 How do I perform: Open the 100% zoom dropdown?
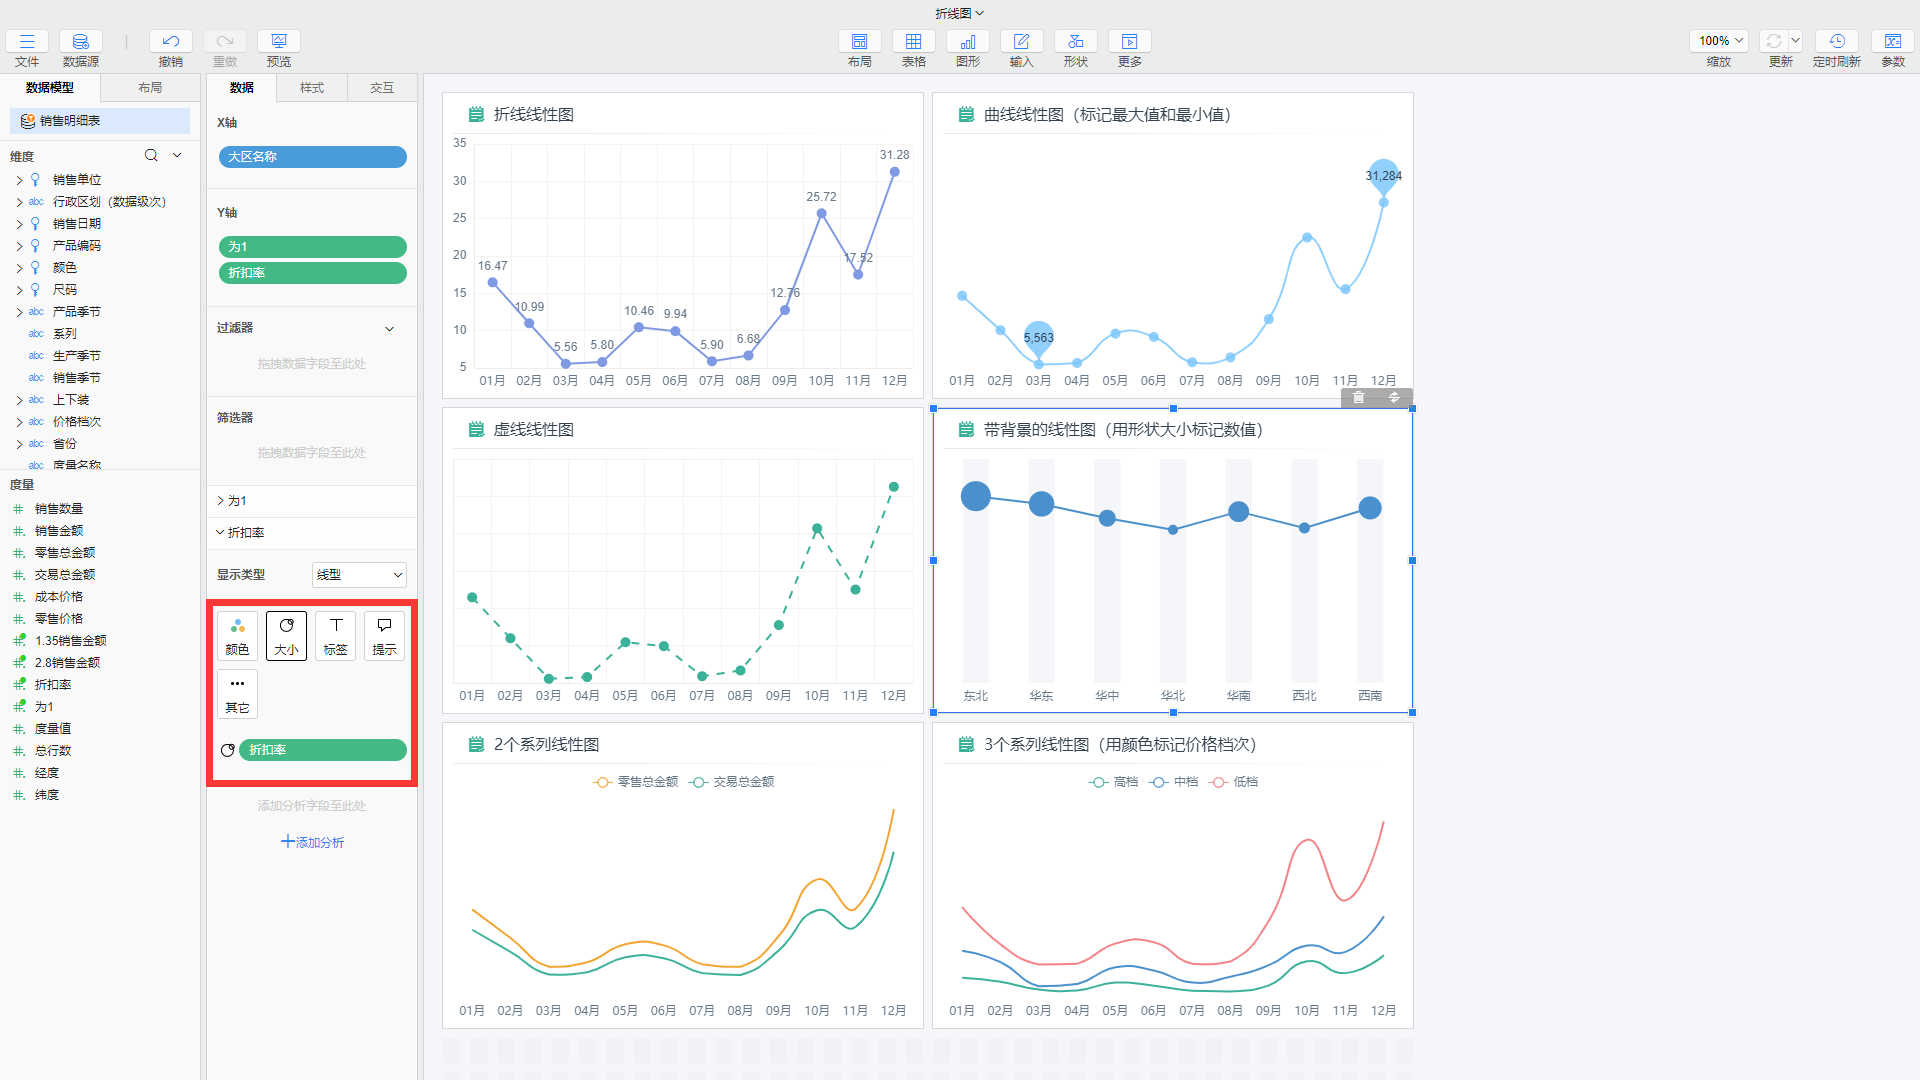1719,41
